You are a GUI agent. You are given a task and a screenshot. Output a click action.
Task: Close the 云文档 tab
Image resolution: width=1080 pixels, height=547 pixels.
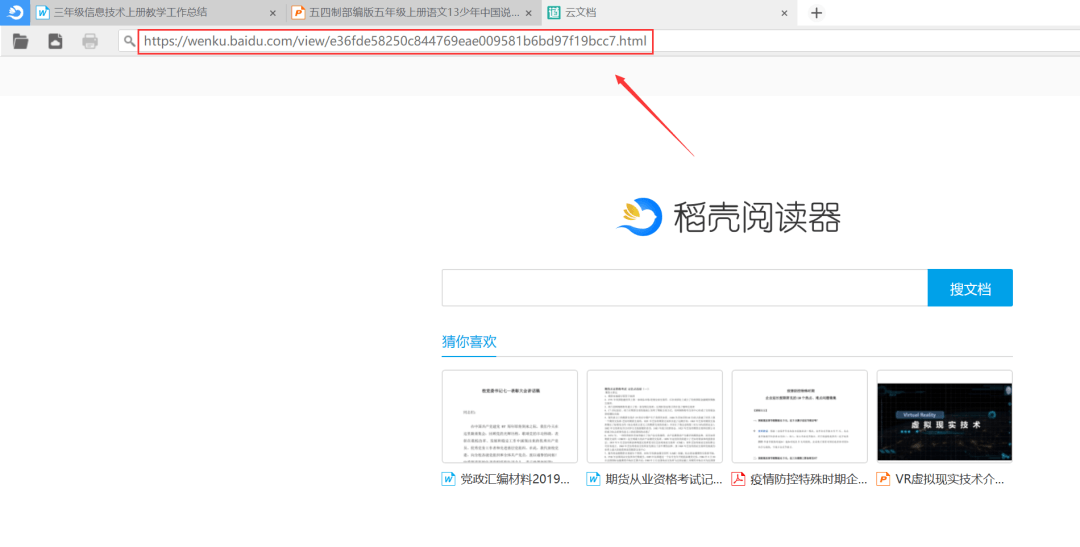coord(784,13)
